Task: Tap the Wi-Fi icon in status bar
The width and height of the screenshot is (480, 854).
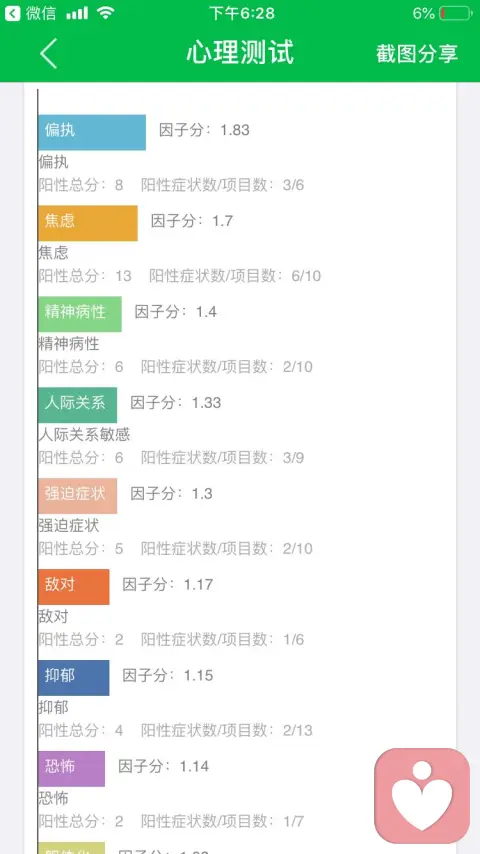Action: 106,13
